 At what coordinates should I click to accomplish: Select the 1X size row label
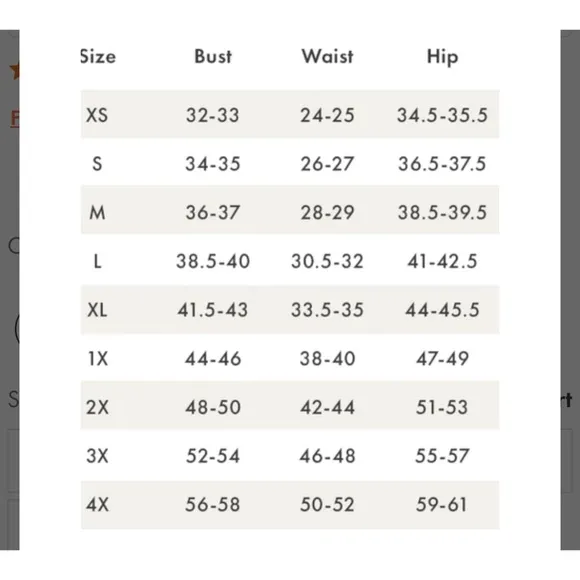pyautogui.click(x=98, y=359)
